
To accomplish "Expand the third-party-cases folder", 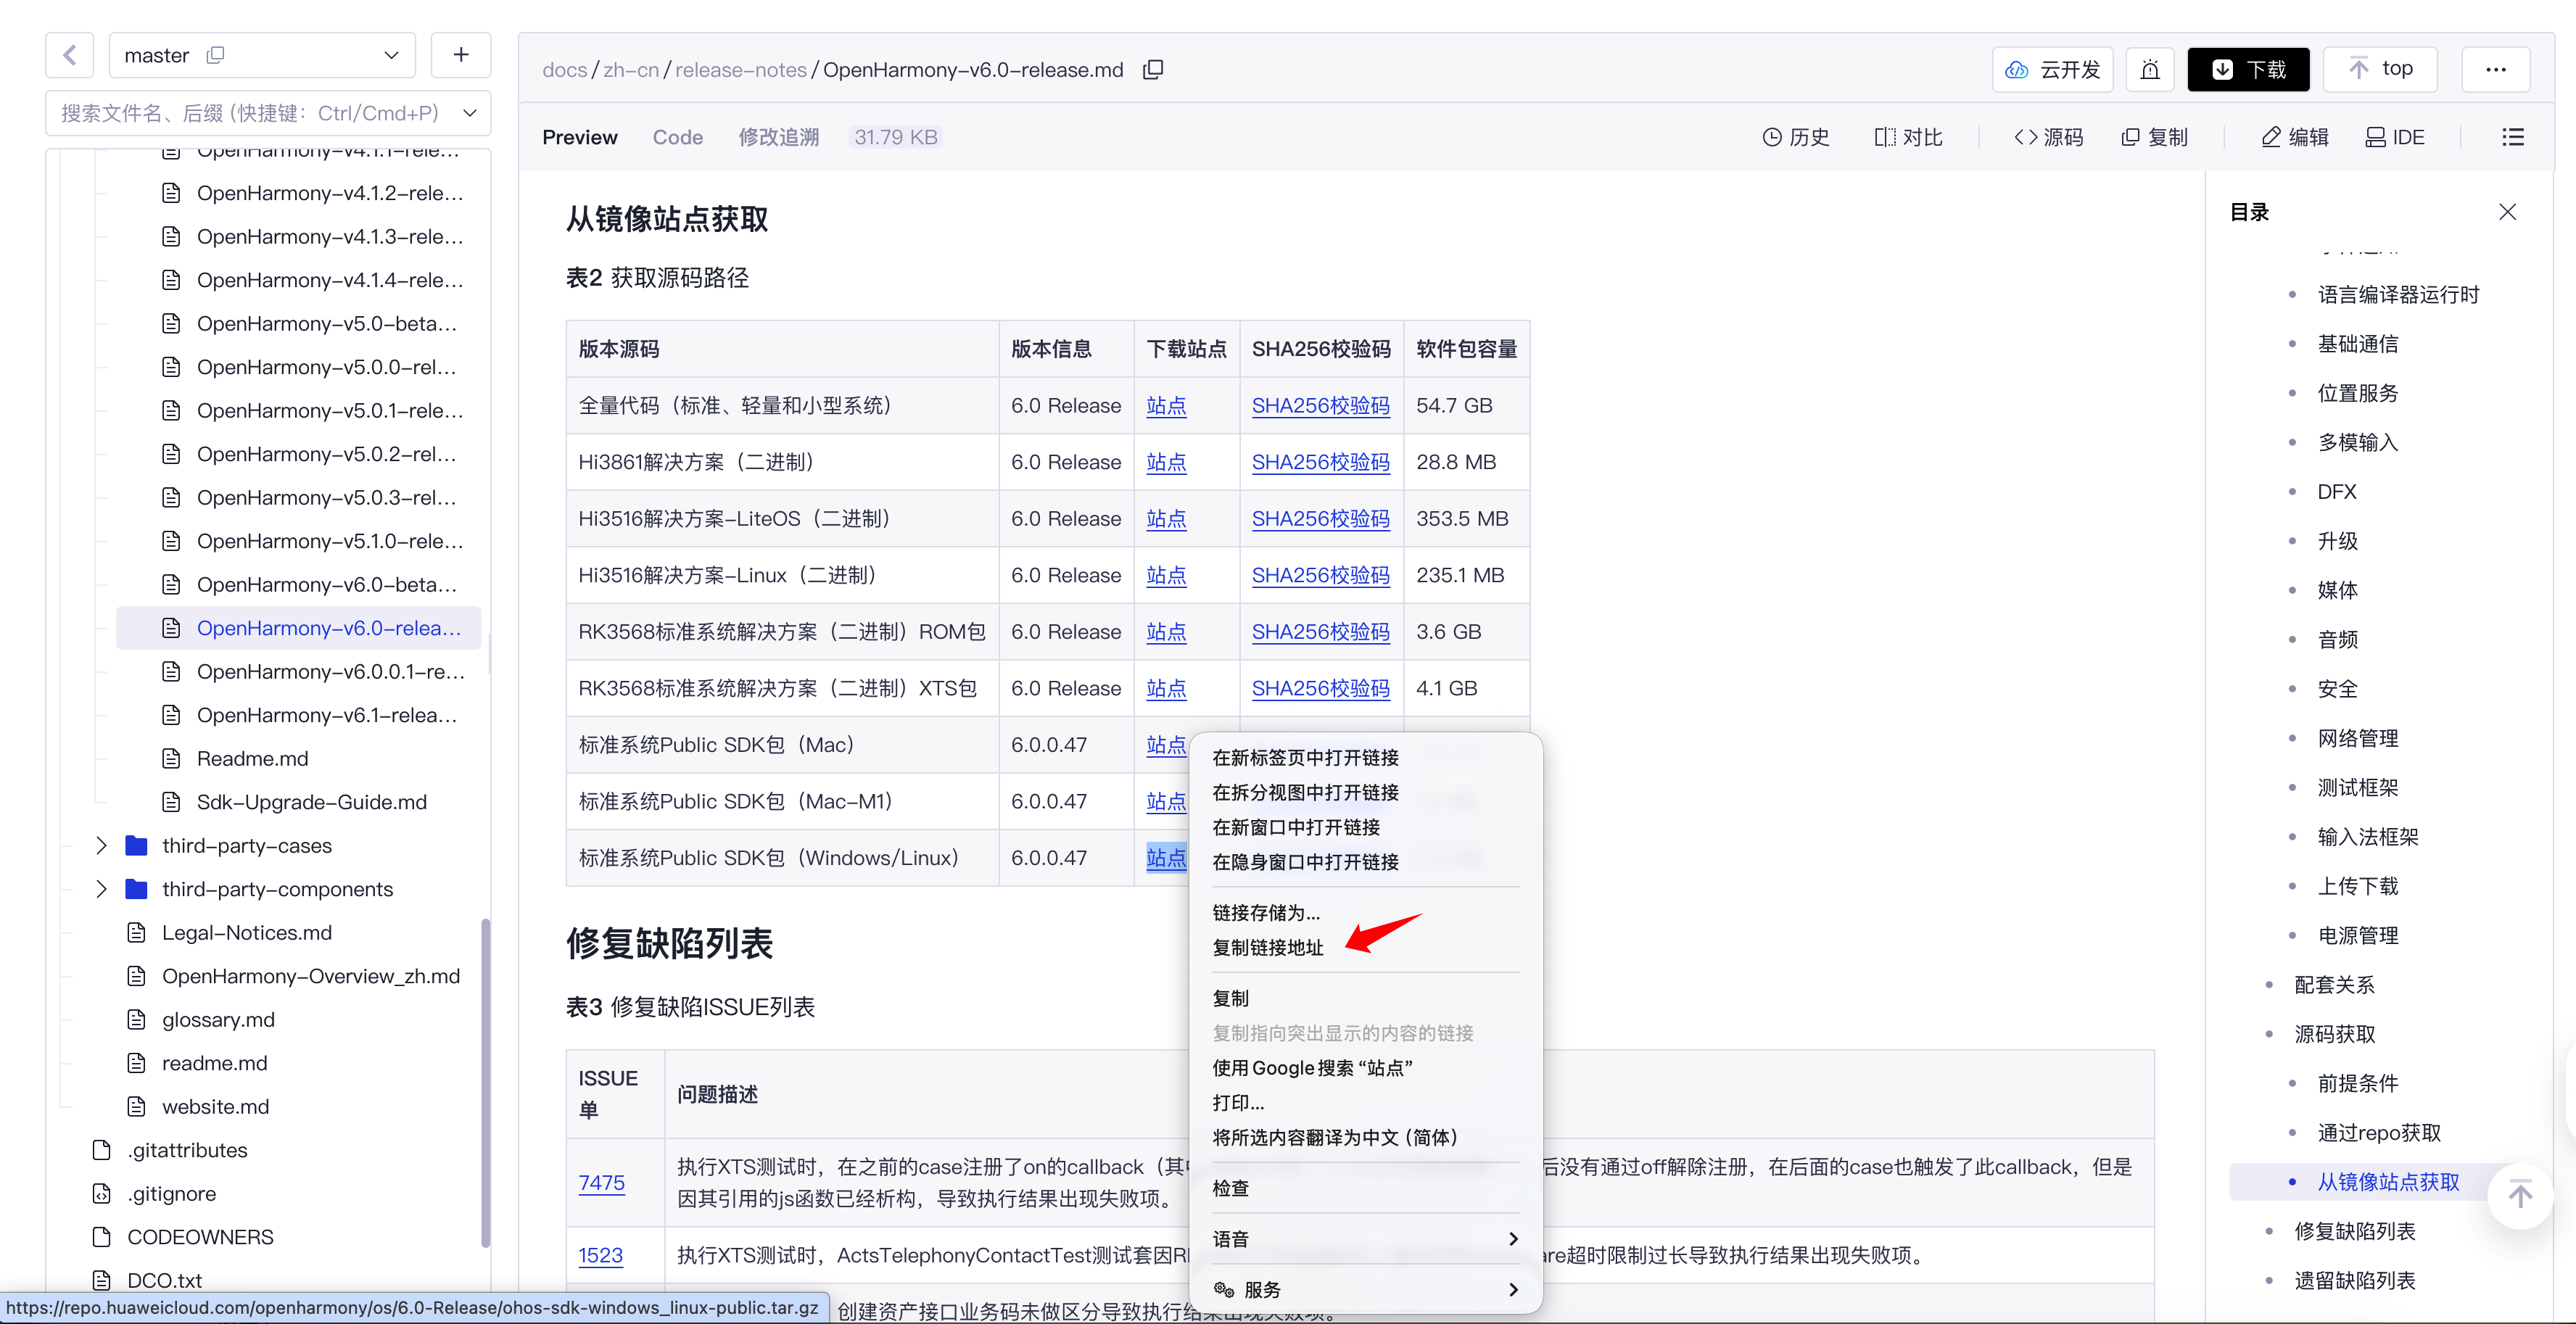I will click(101, 846).
